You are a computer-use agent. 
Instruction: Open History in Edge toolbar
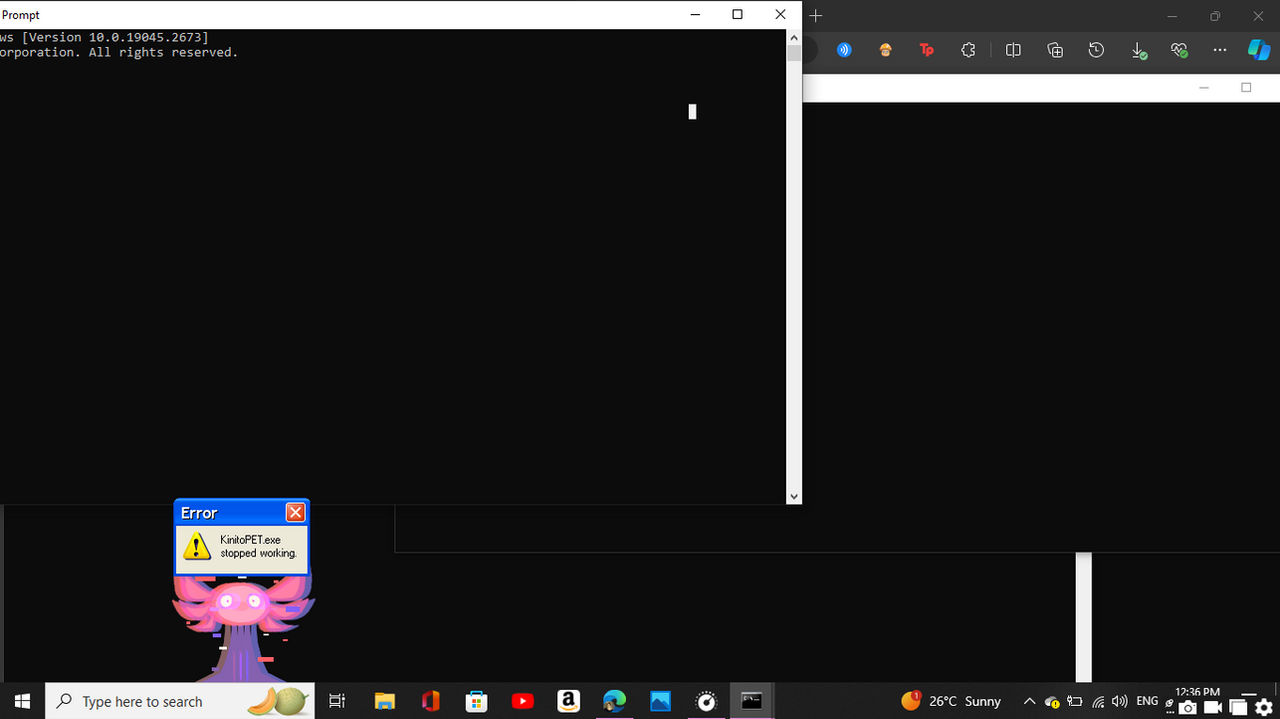pos(1096,50)
